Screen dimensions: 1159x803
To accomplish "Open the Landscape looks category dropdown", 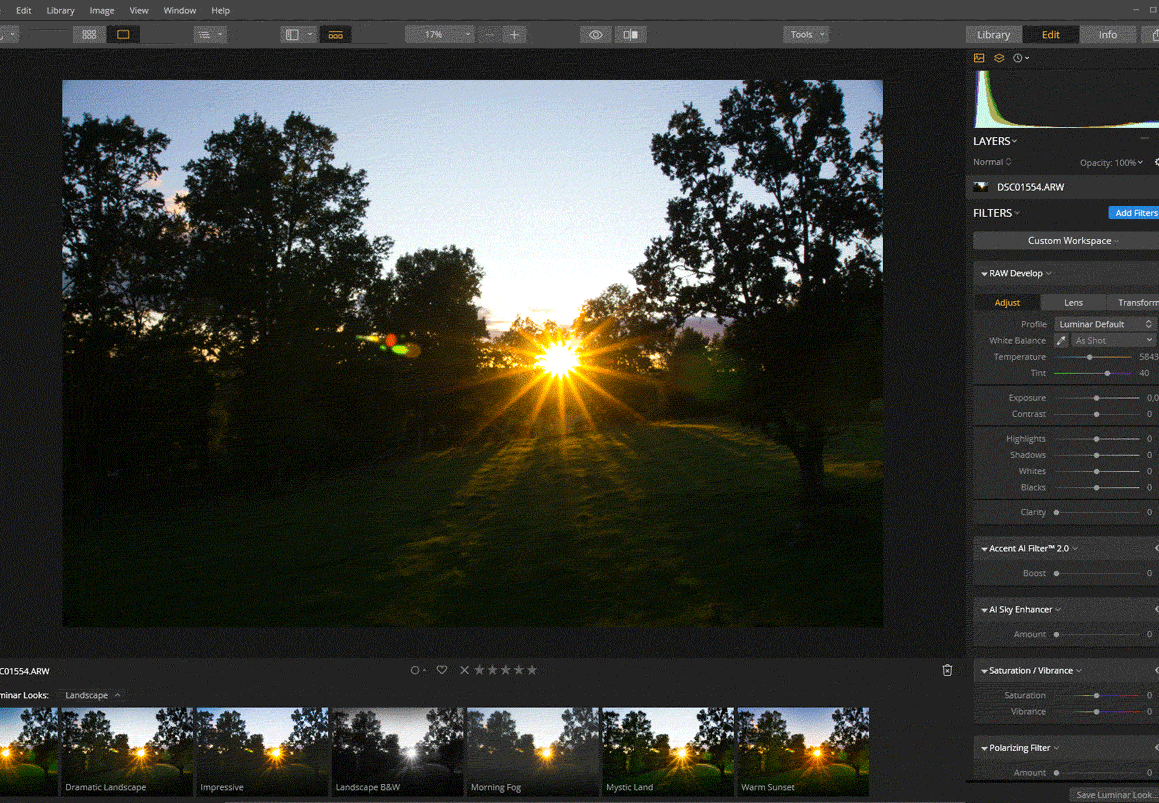I will coord(92,695).
